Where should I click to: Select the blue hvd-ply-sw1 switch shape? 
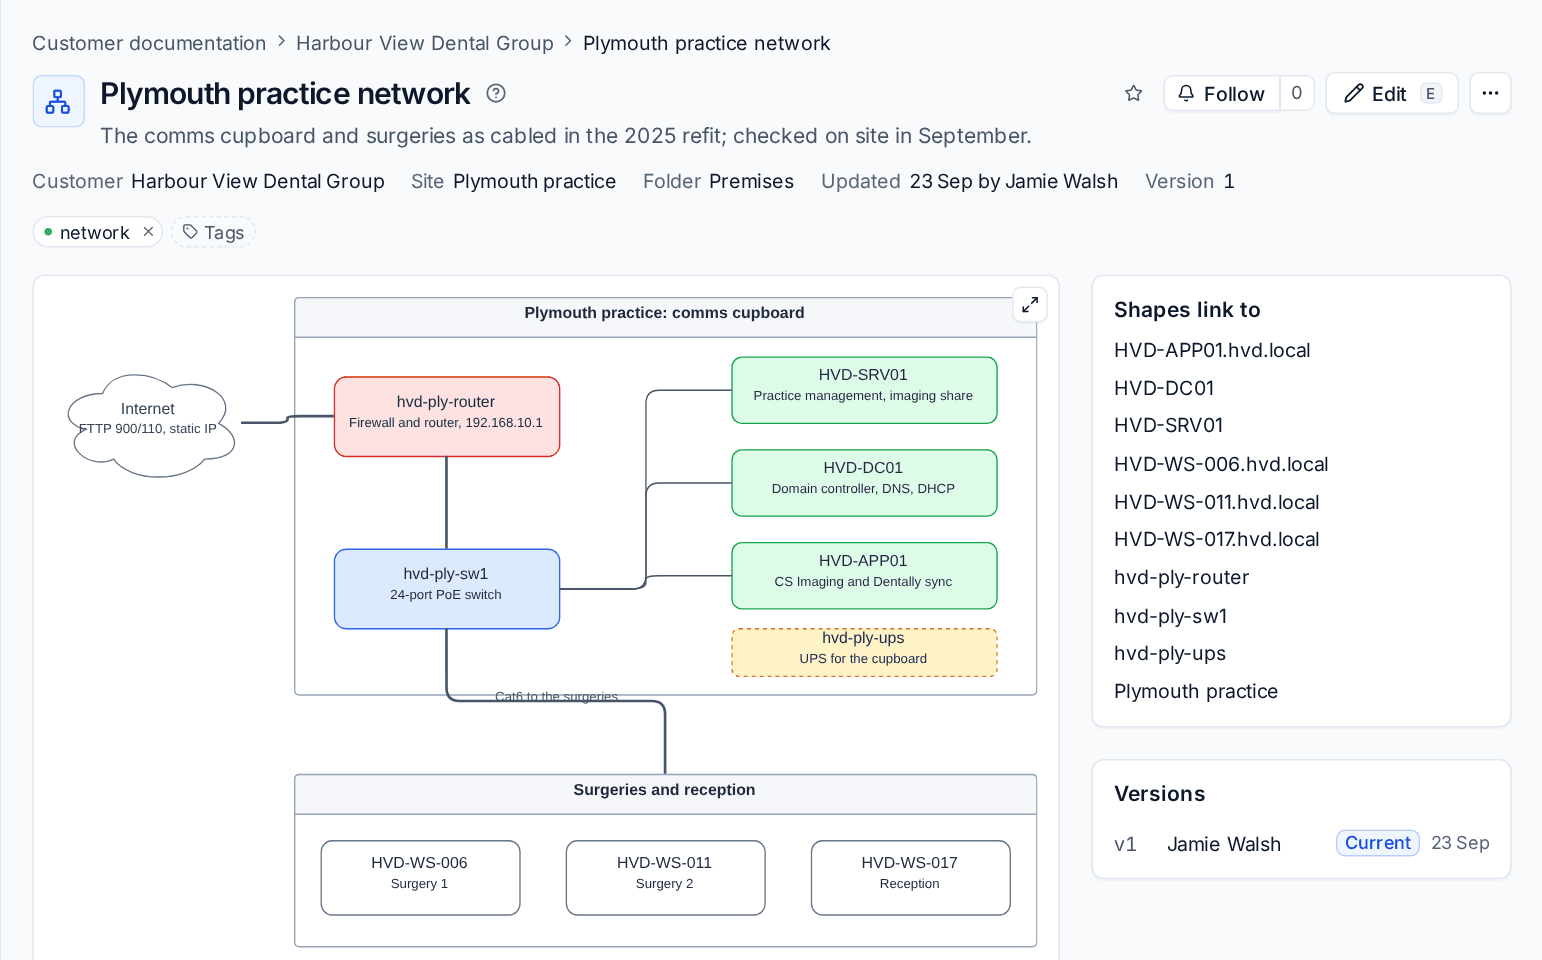(x=446, y=589)
